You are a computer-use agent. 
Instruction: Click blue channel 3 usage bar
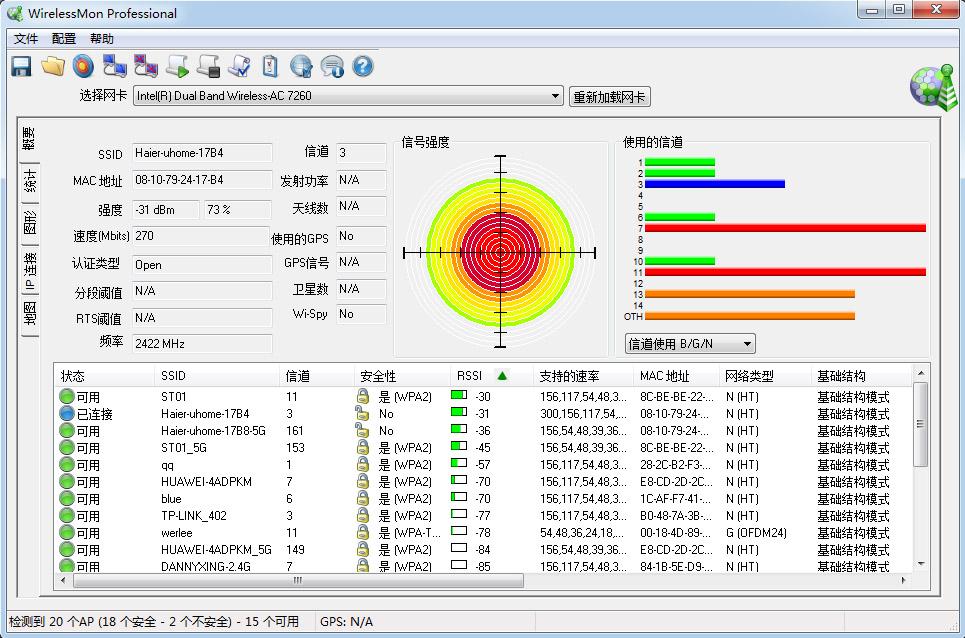tap(715, 184)
